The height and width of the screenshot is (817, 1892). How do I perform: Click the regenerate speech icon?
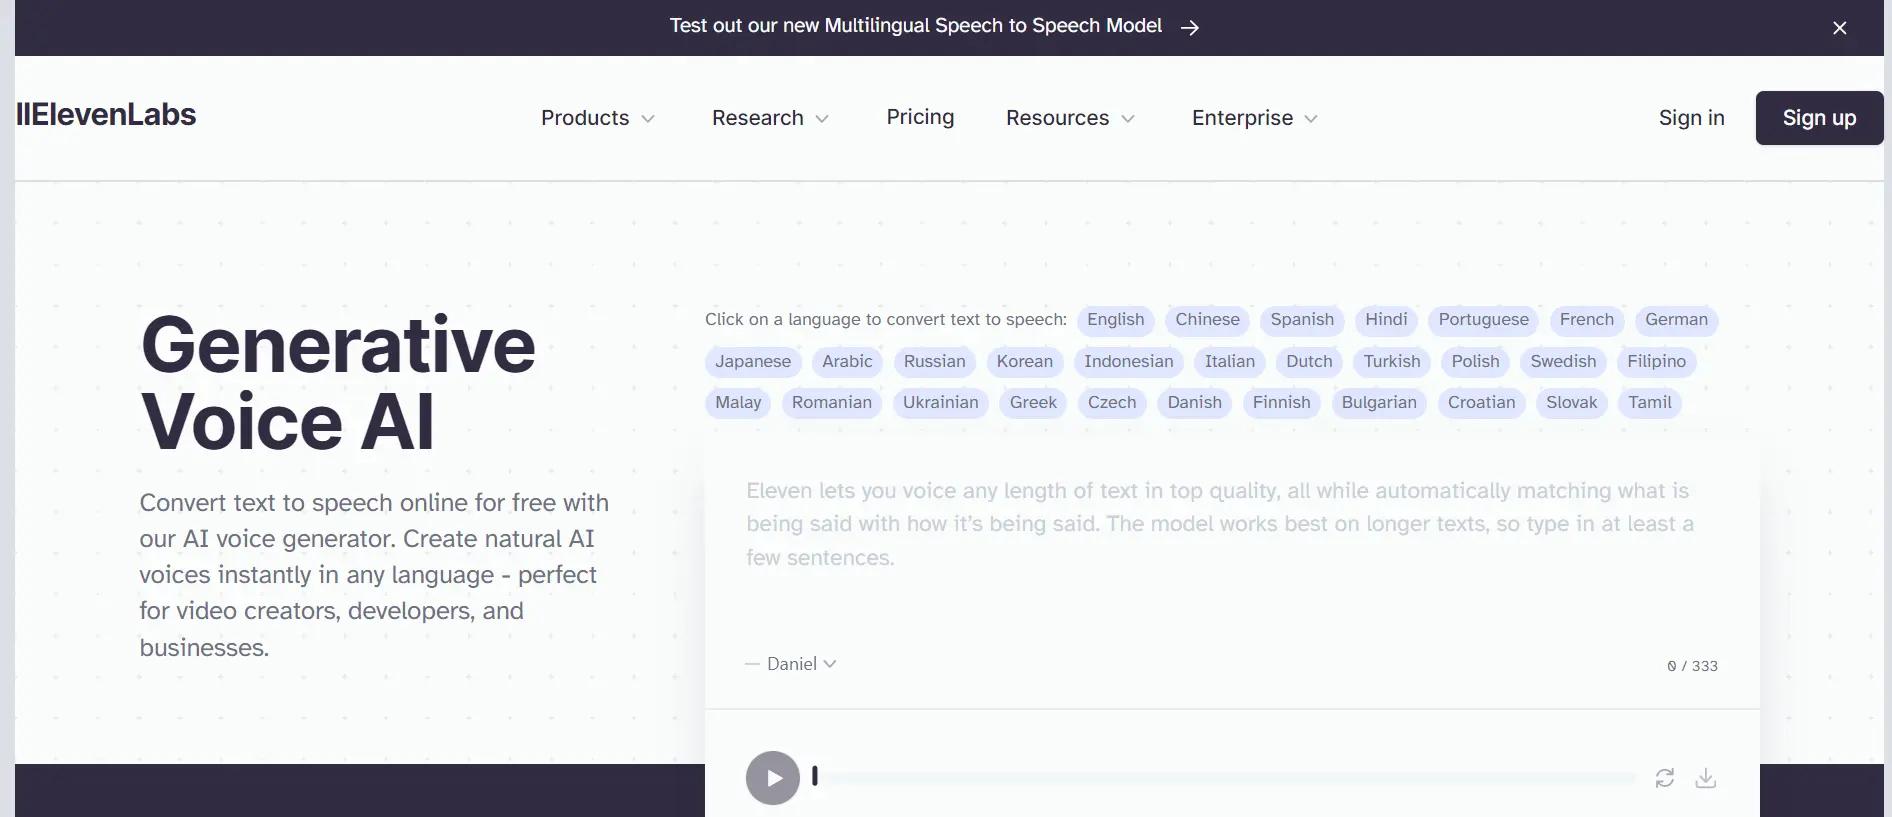[x=1664, y=778]
